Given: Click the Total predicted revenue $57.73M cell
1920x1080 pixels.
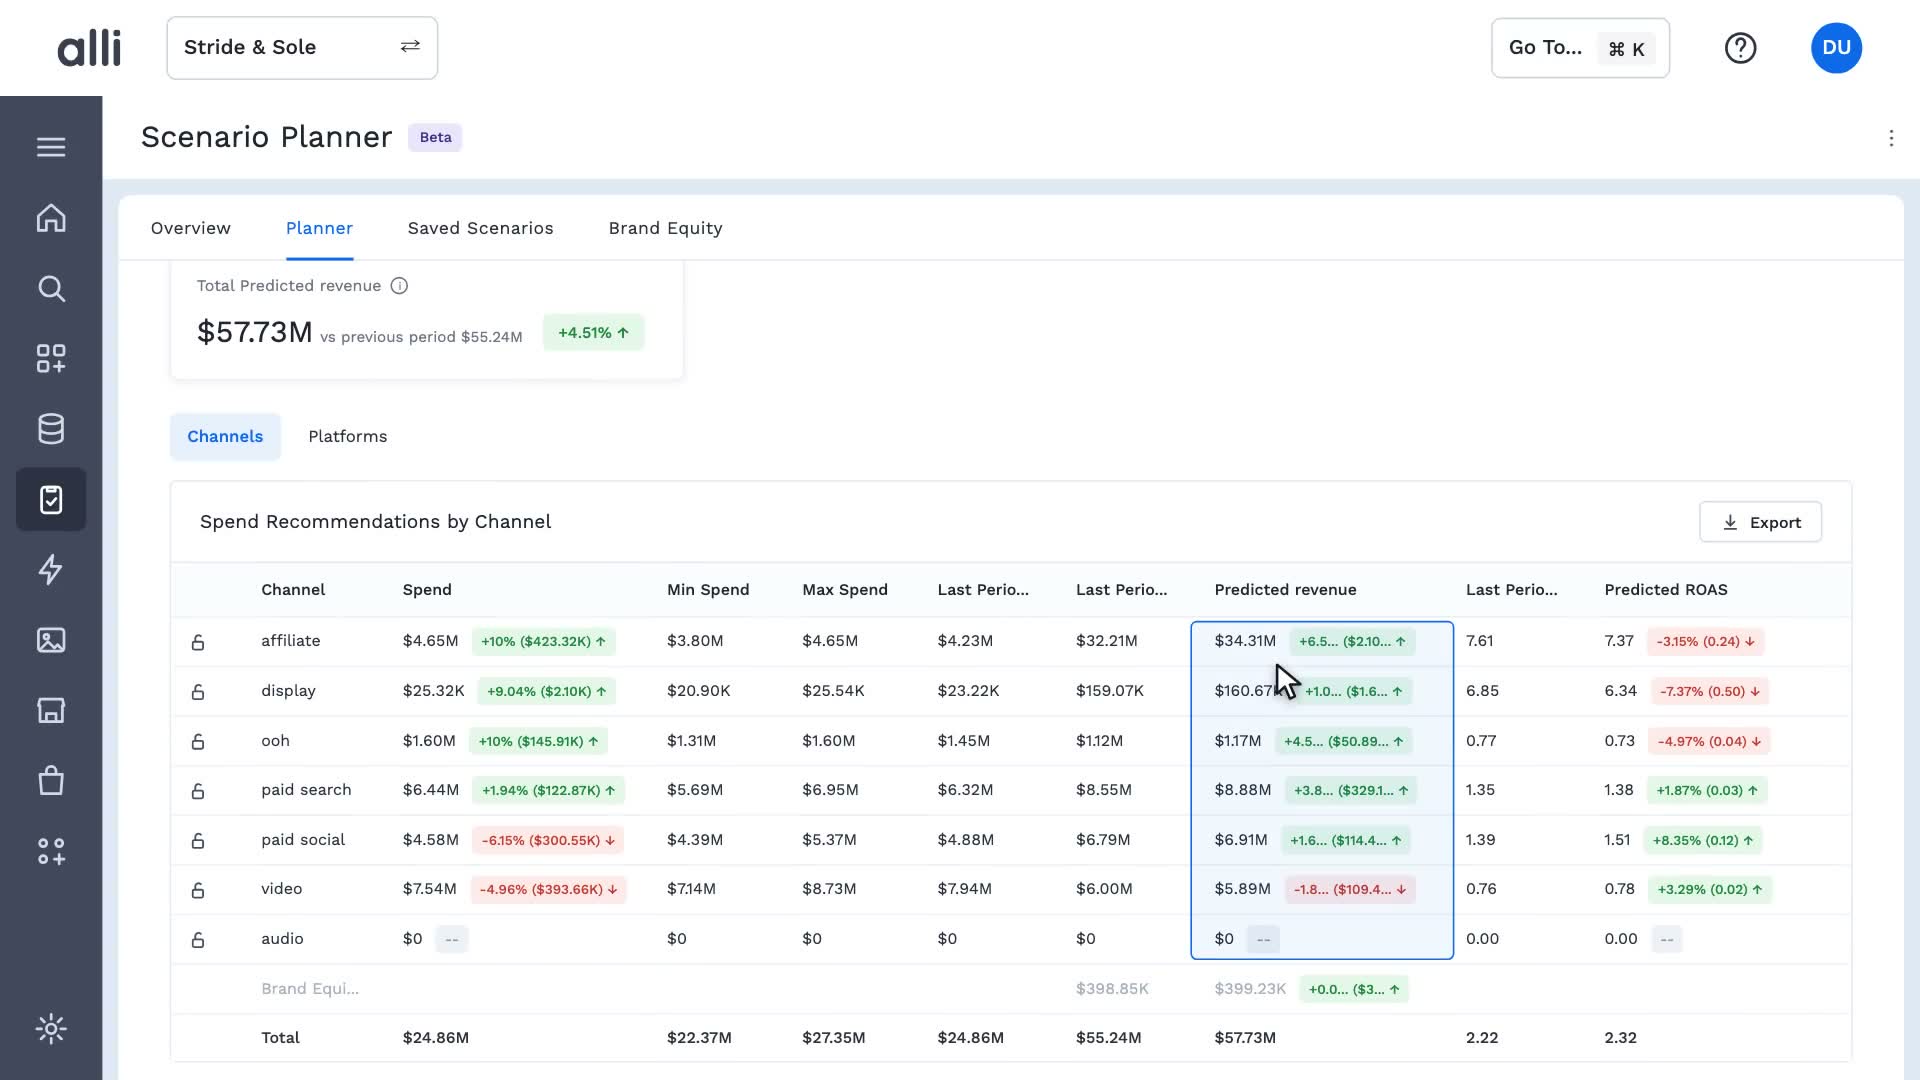Looking at the screenshot, I should [x=1245, y=1038].
